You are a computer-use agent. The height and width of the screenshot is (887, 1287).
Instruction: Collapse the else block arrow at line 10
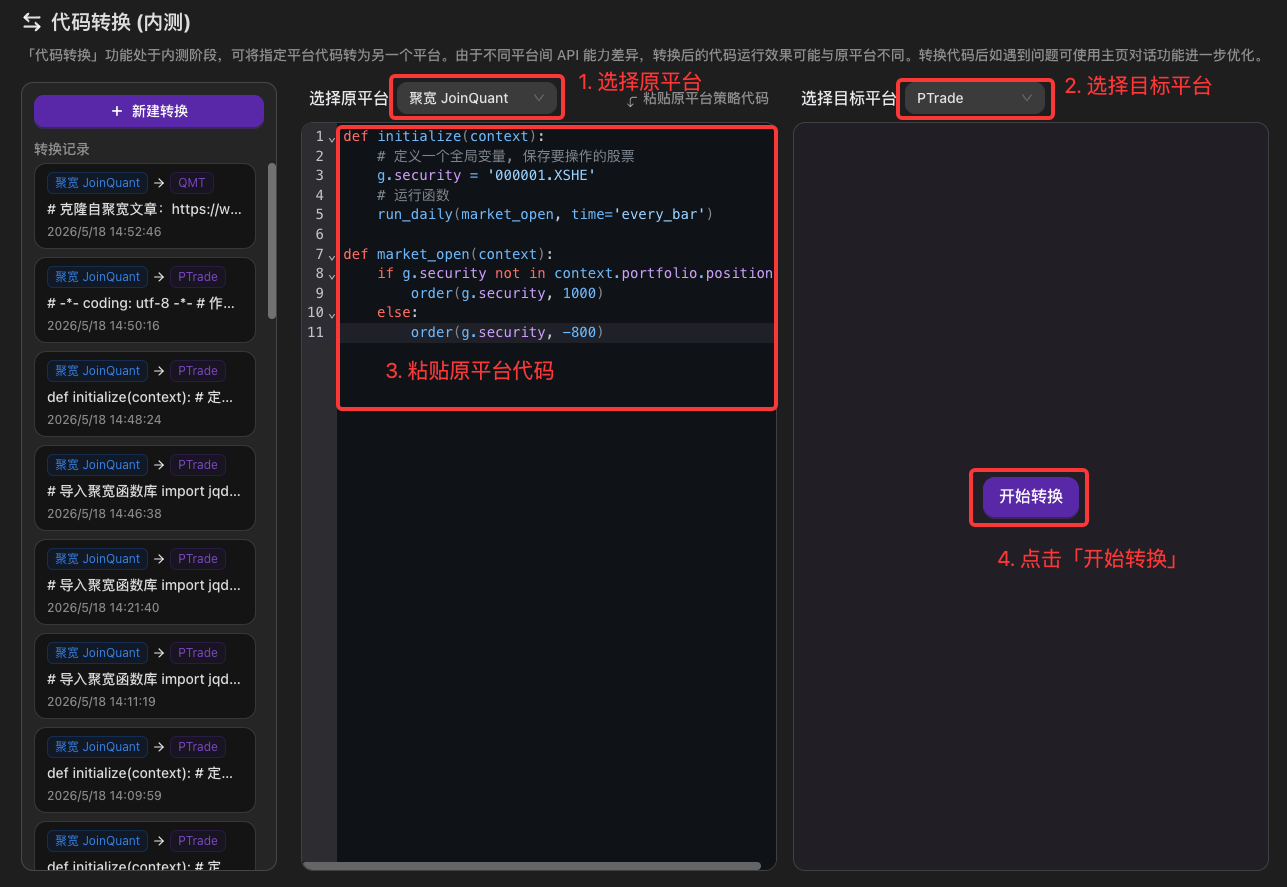[x=332, y=314]
